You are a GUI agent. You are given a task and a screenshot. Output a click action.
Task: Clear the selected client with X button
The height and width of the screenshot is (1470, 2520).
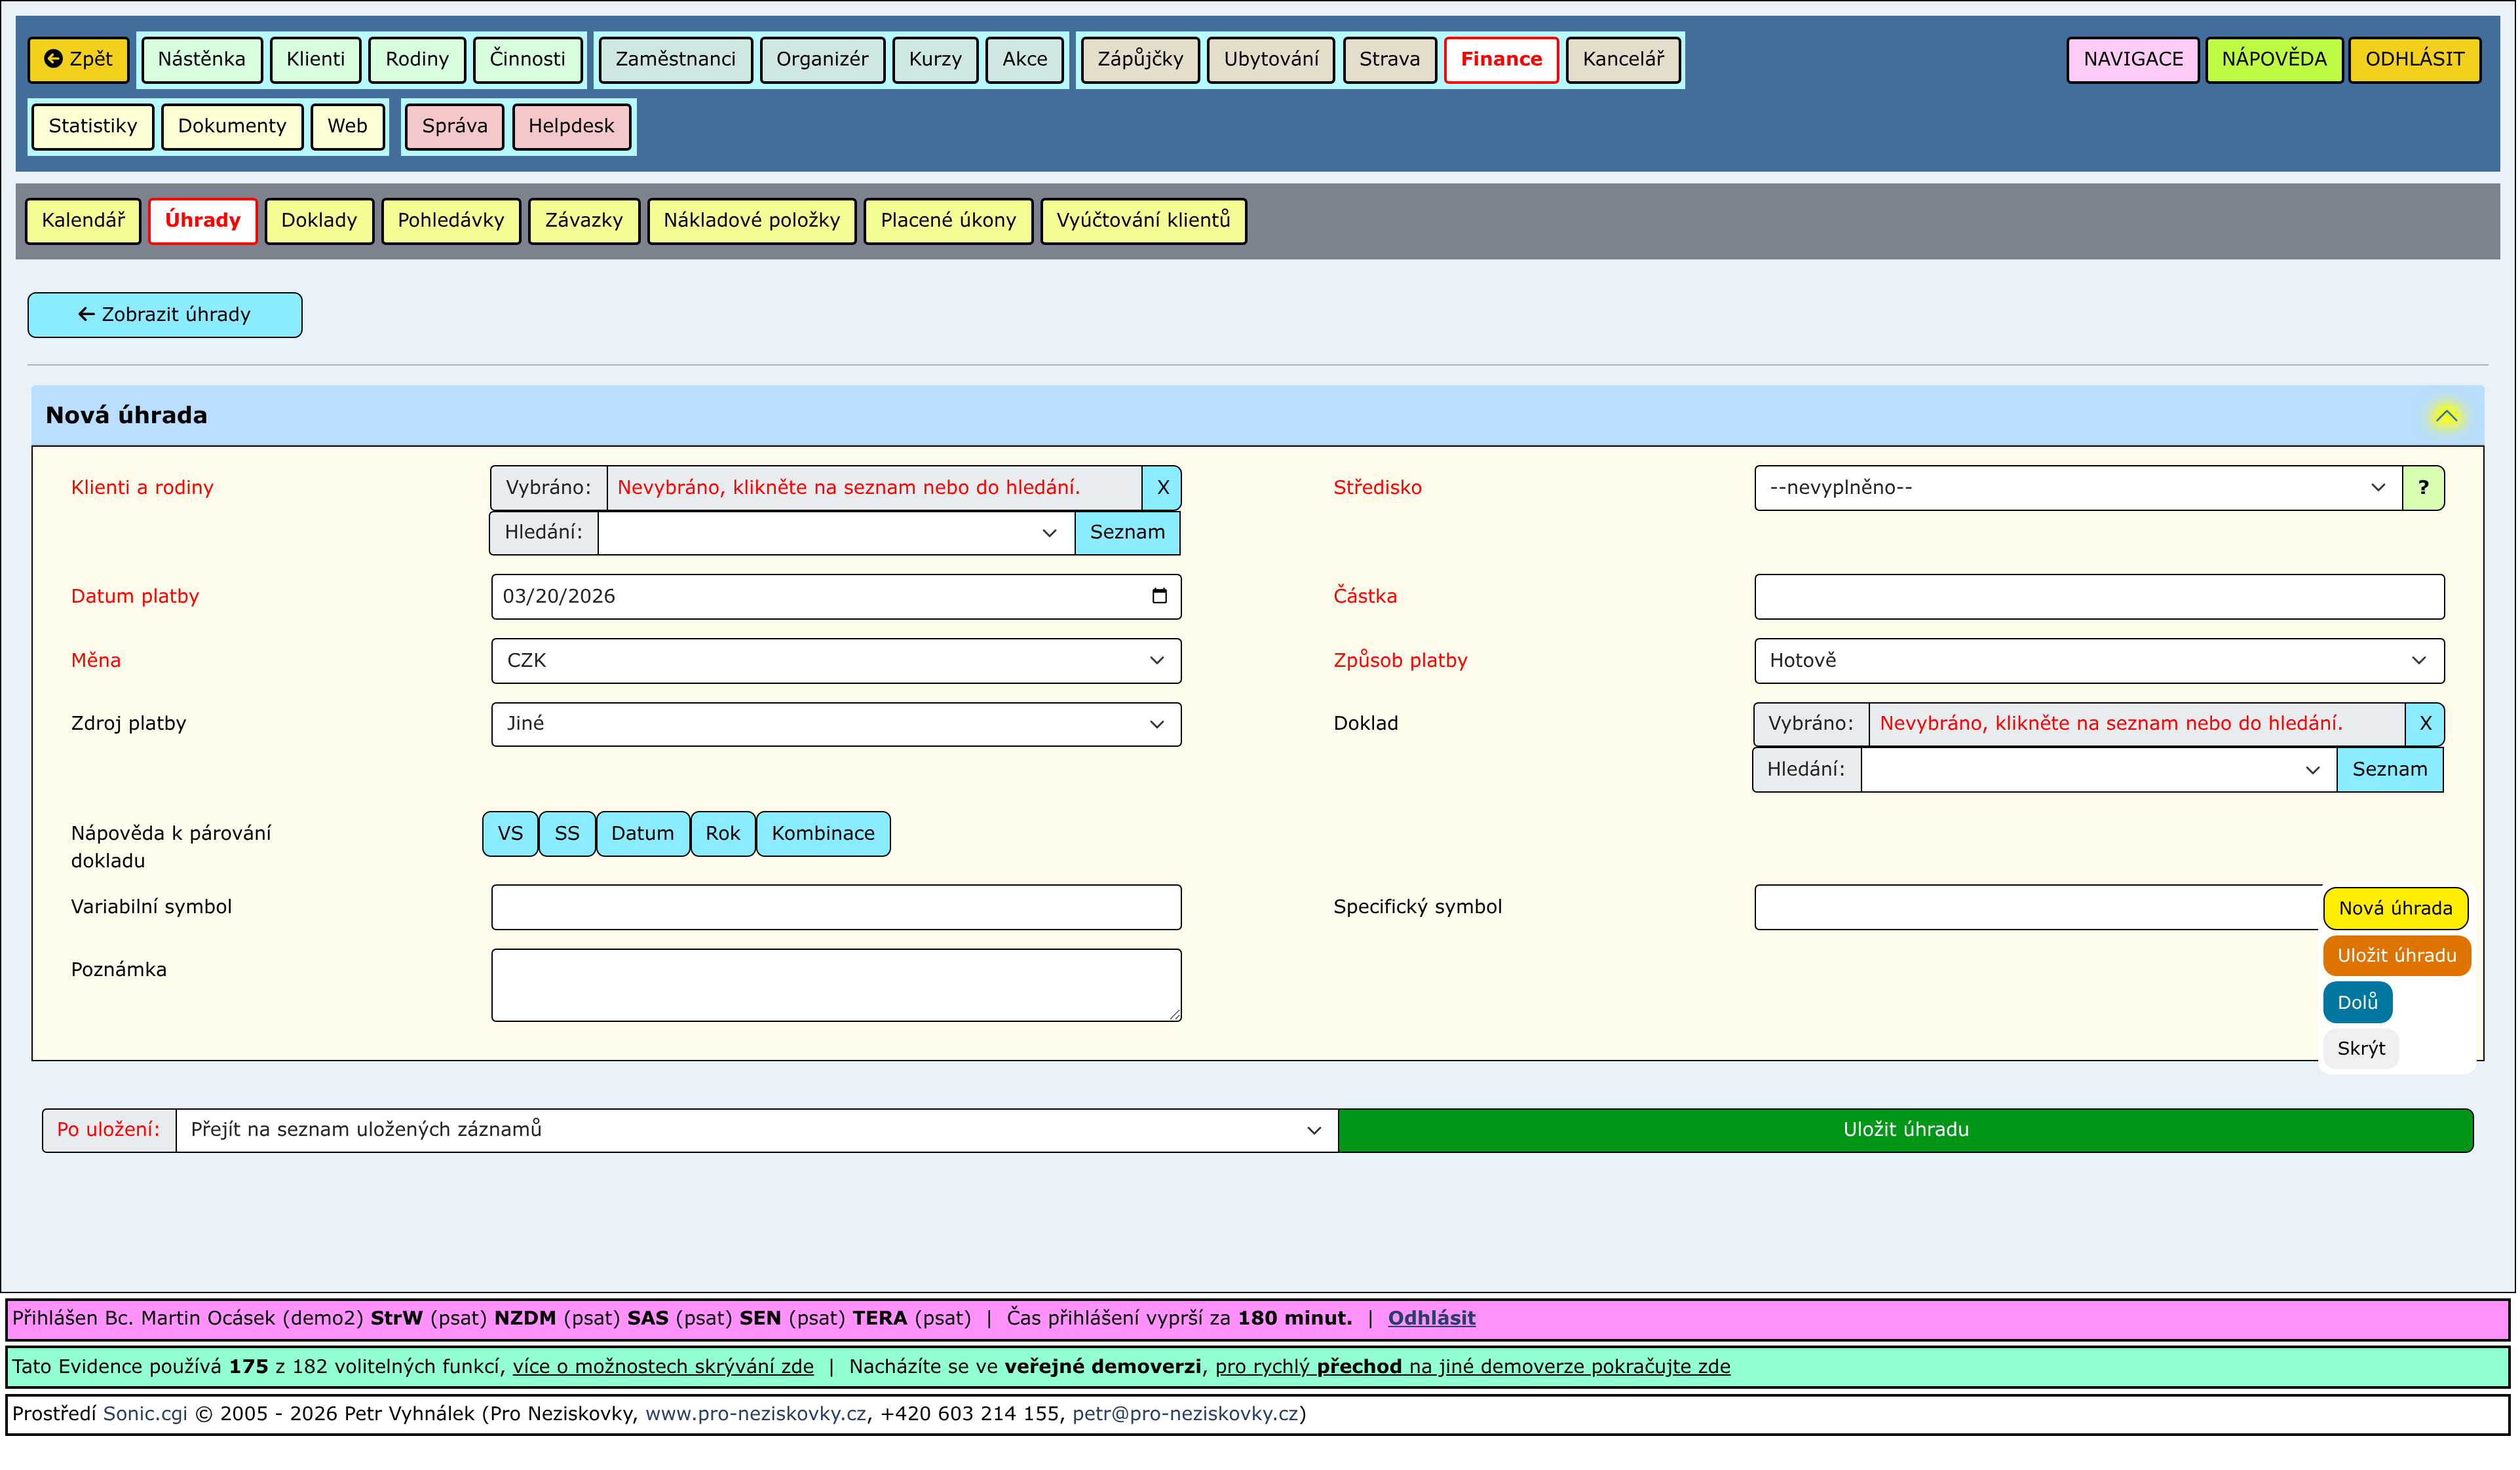tap(1164, 488)
